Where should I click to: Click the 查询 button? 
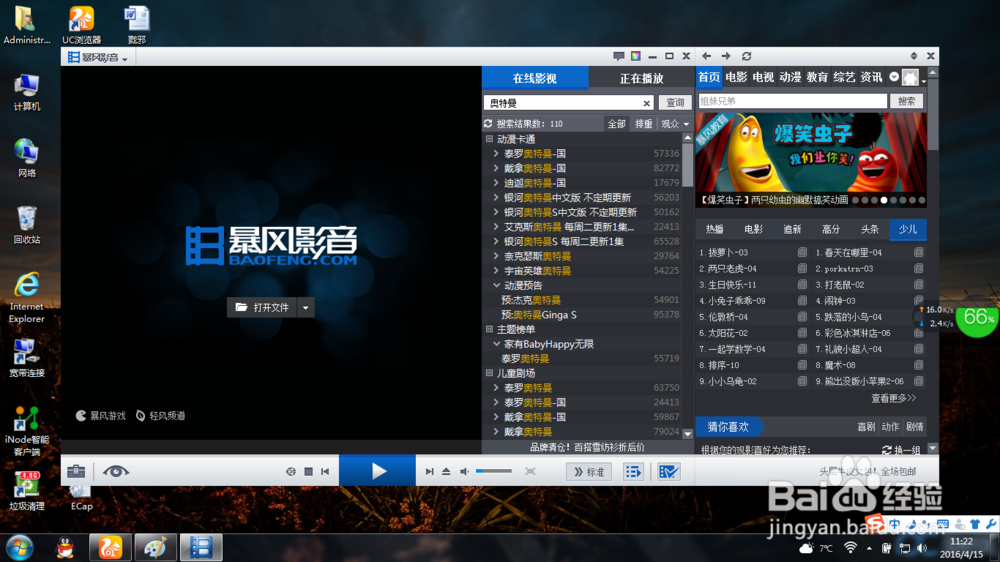675,103
